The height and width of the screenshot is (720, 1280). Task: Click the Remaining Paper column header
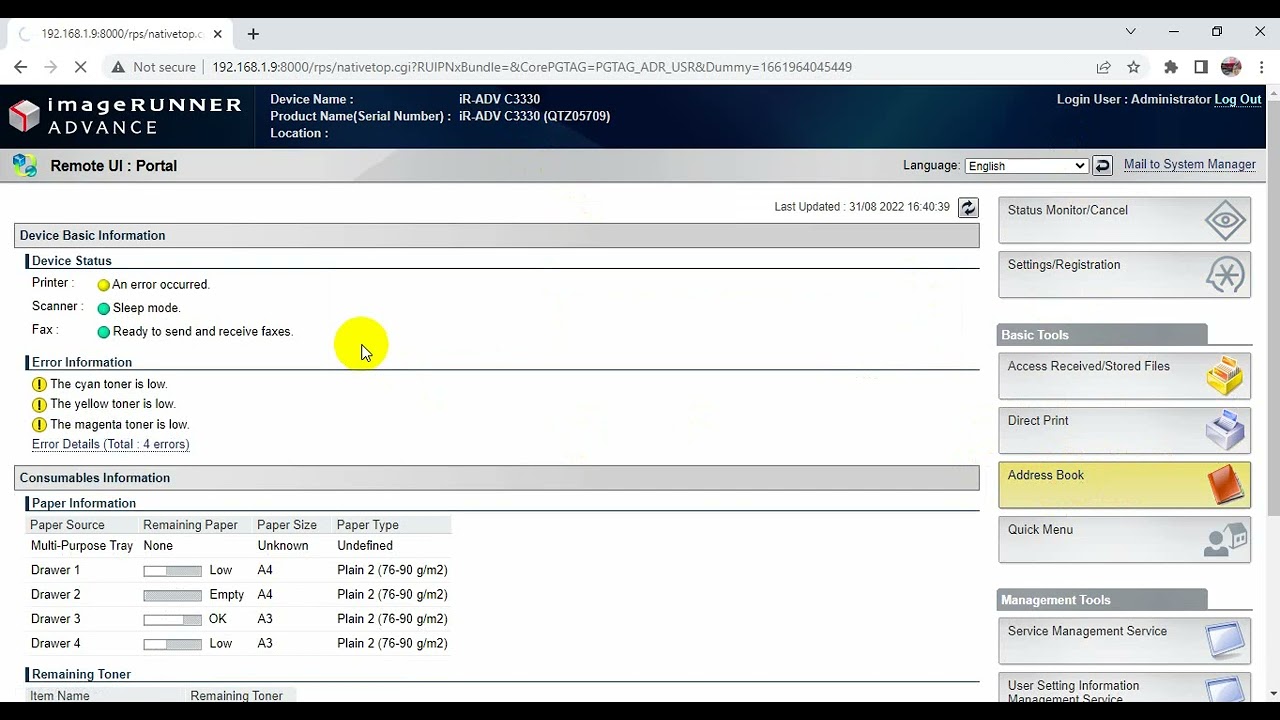[x=190, y=525]
